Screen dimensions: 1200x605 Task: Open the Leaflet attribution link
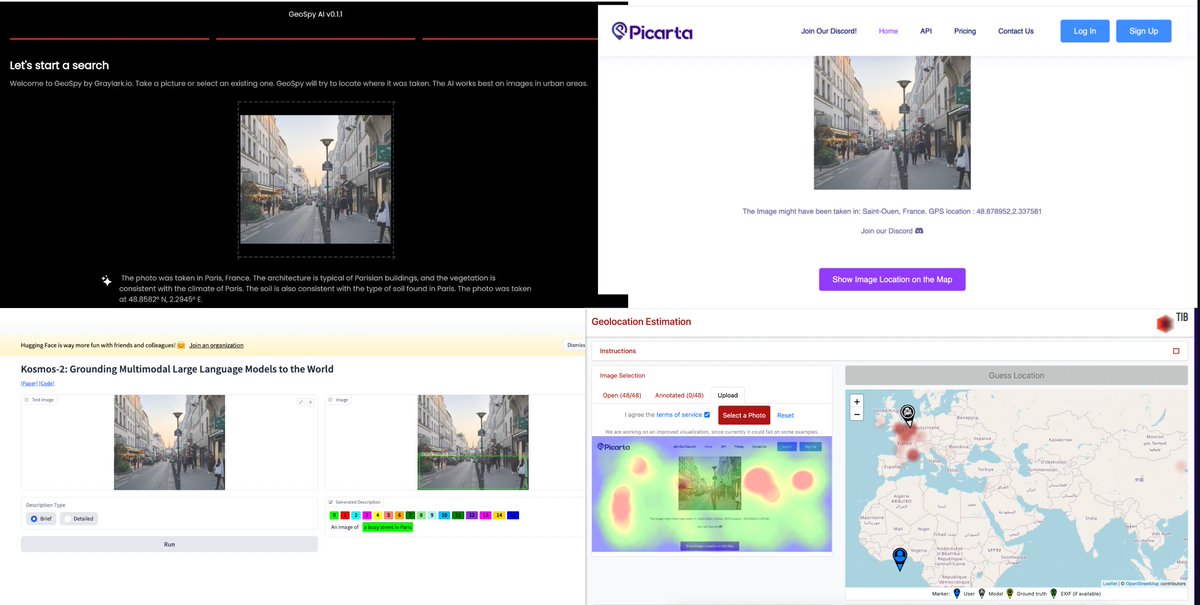tap(1110, 583)
